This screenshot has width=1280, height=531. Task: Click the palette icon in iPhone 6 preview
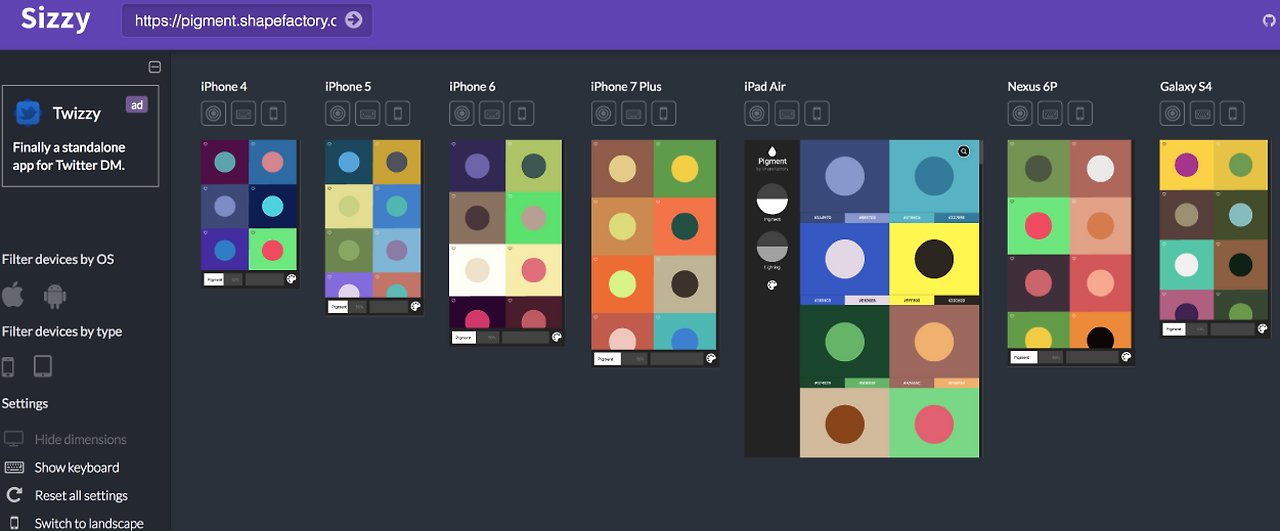(556, 337)
